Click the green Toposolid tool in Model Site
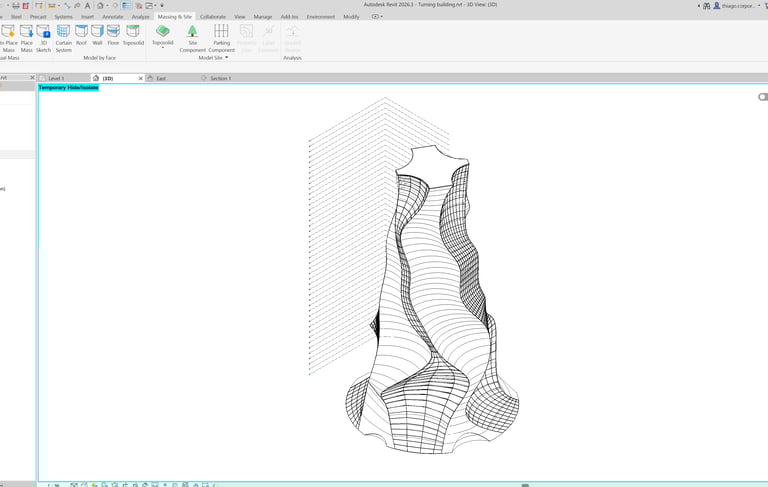 coord(163,34)
